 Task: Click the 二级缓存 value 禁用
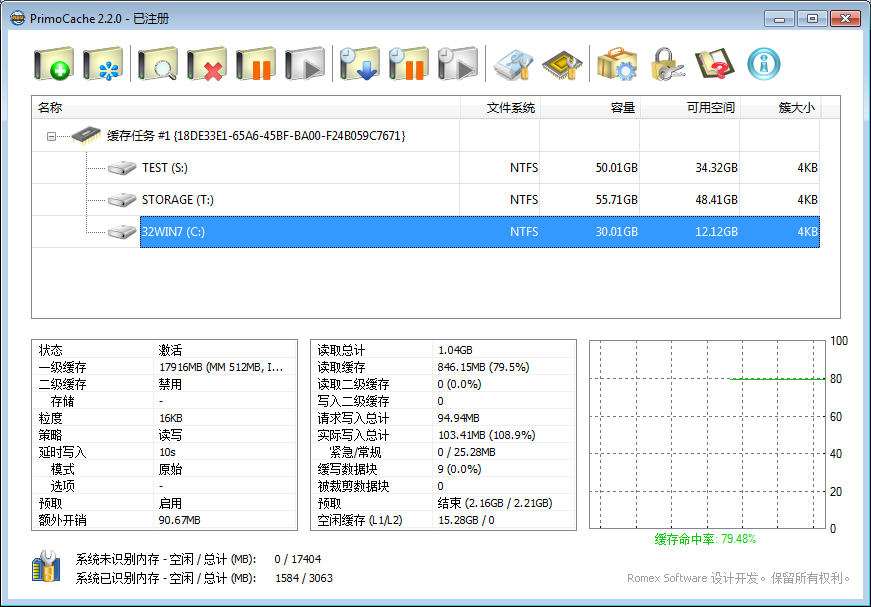171,384
